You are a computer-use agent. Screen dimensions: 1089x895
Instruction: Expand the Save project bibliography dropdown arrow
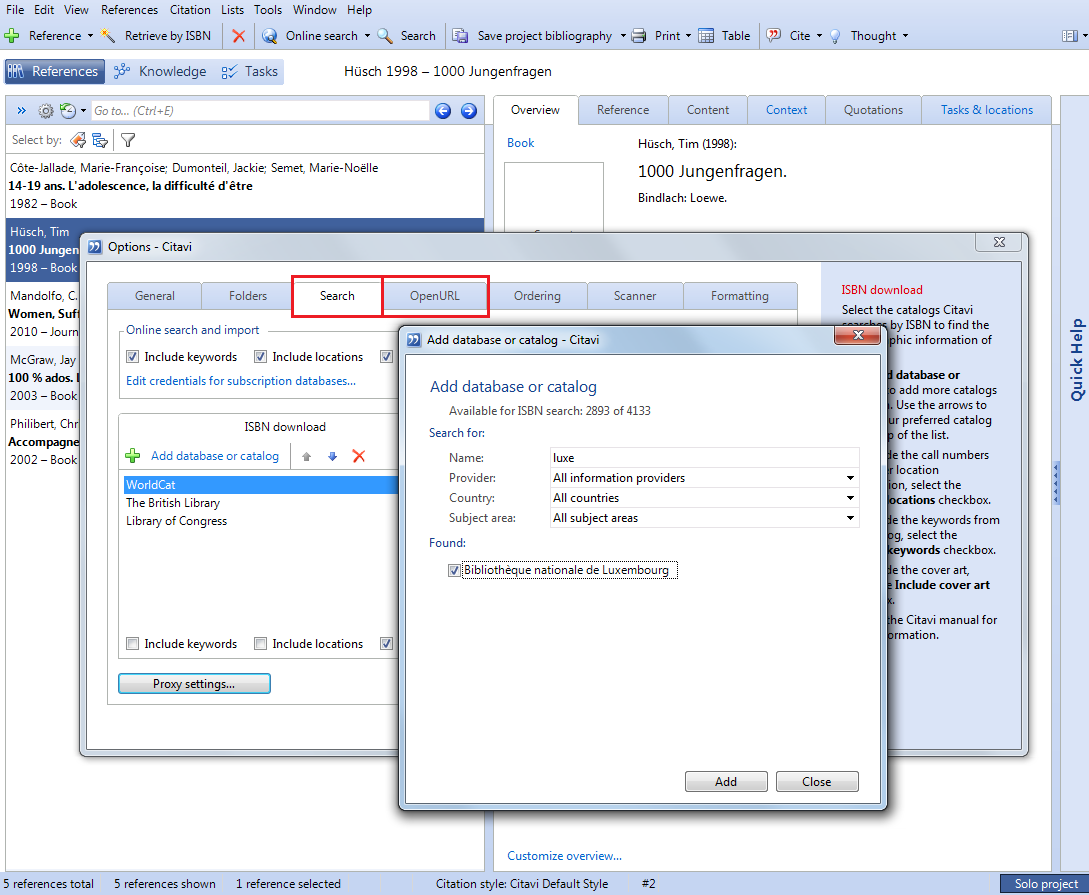[623, 35]
